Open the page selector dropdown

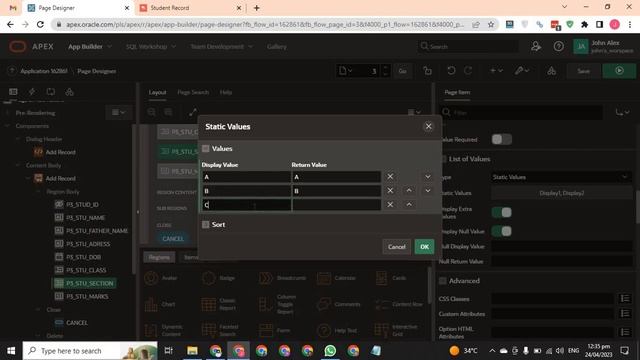coord(345,71)
